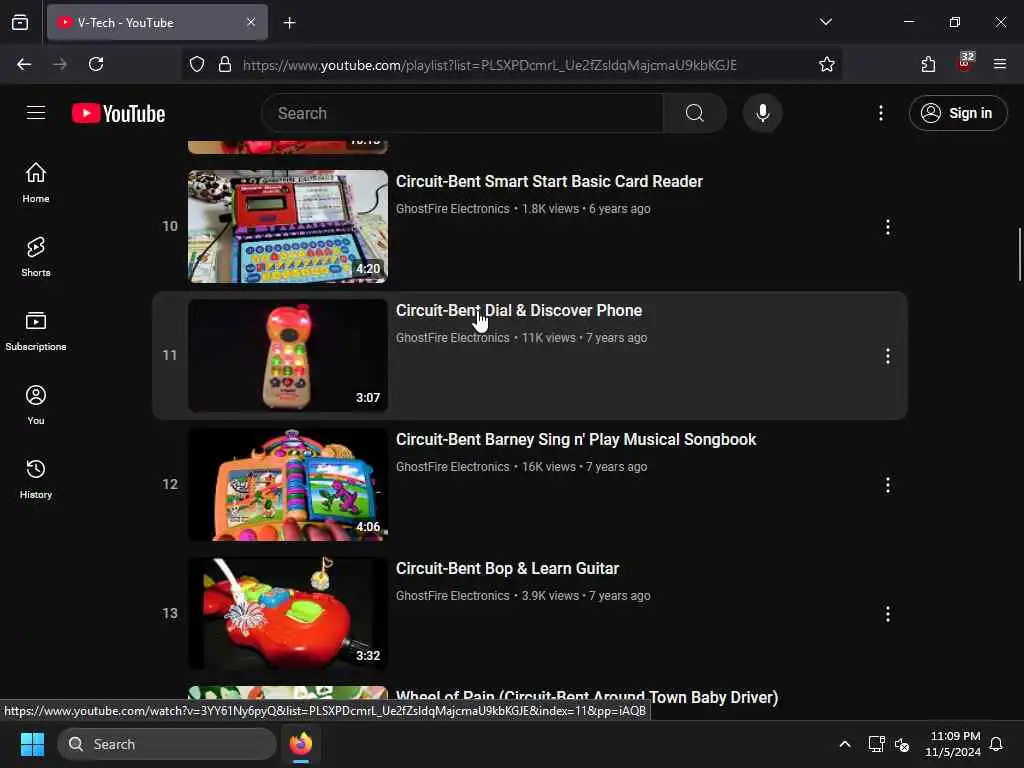
Task: Open History in the sidebar
Action: (x=36, y=478)
